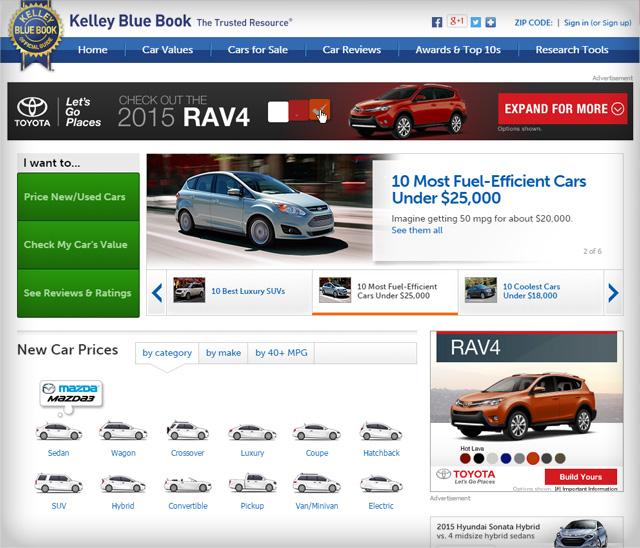This screenshot has height=548, width=640.
Task: Click Price New/Used Cars button
Action: (78, 197)
